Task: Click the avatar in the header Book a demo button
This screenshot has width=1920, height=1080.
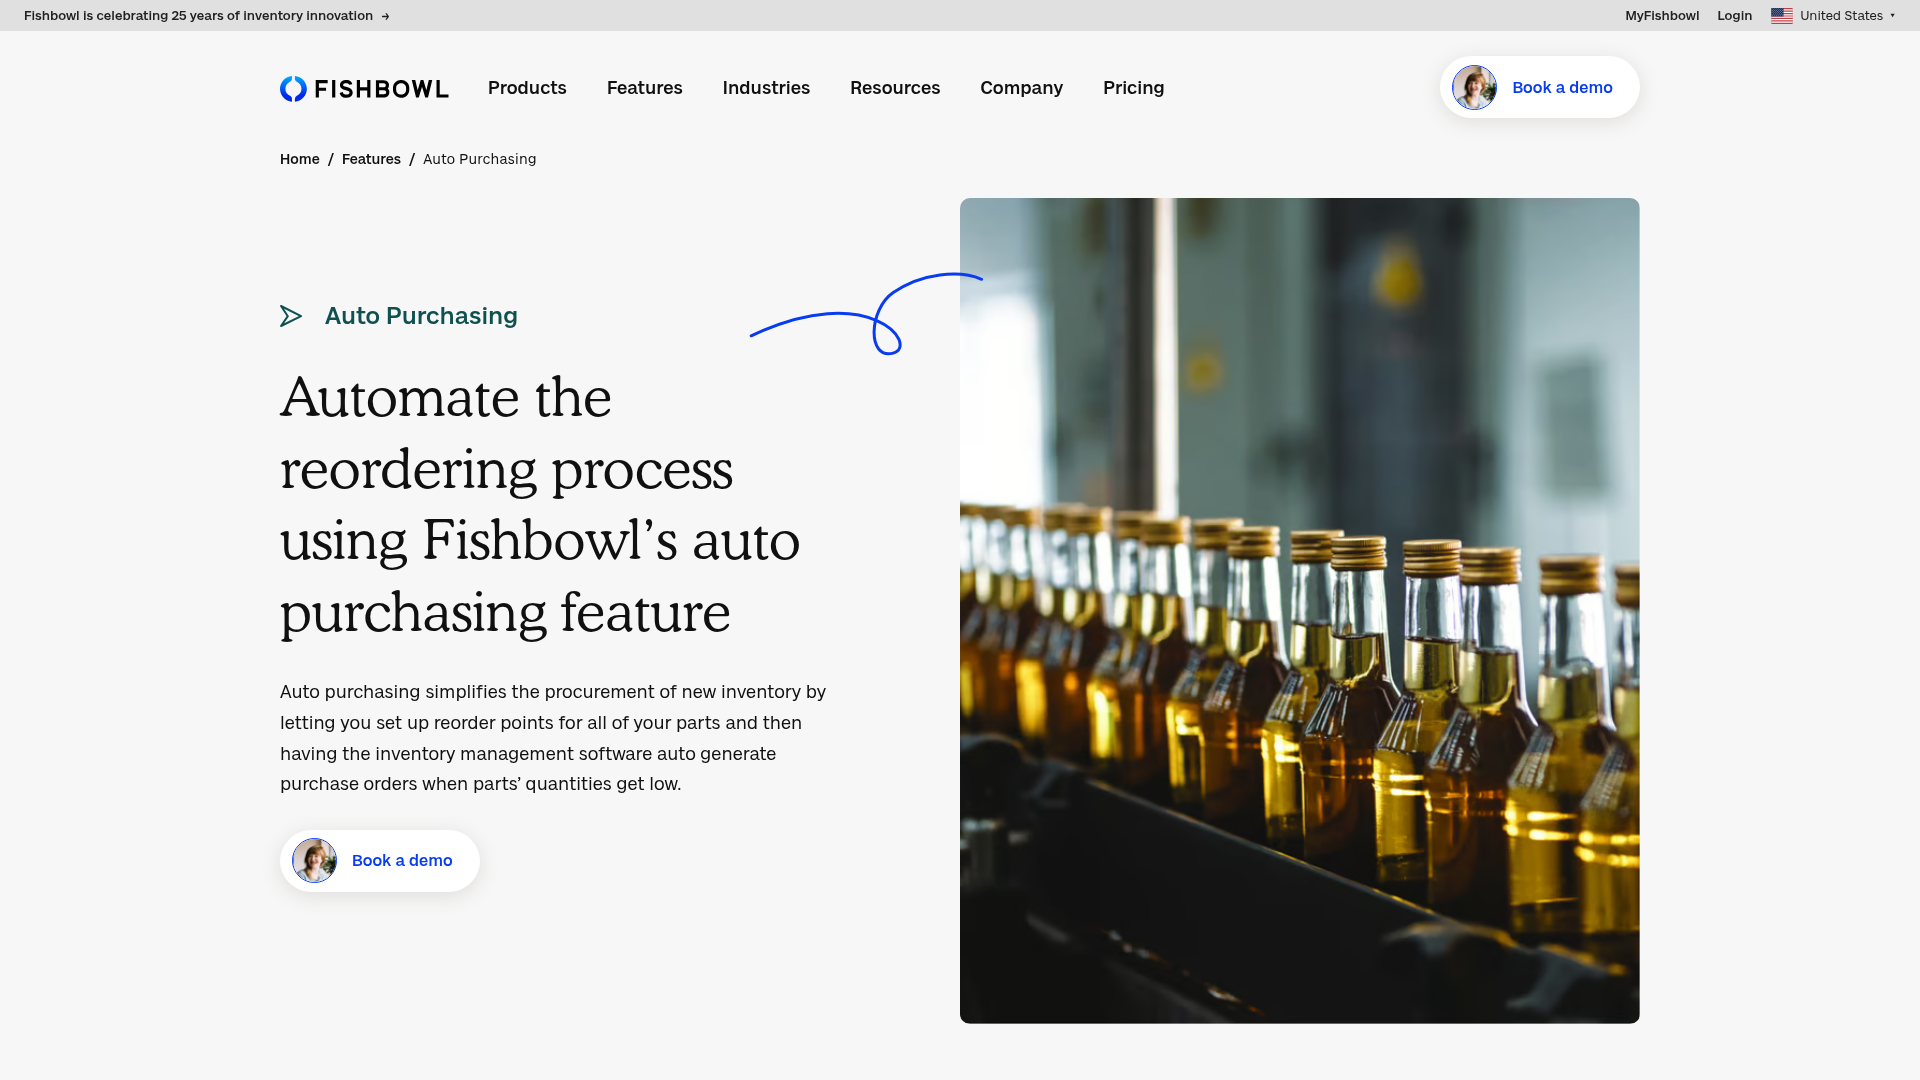Action: pos(1474,88)
